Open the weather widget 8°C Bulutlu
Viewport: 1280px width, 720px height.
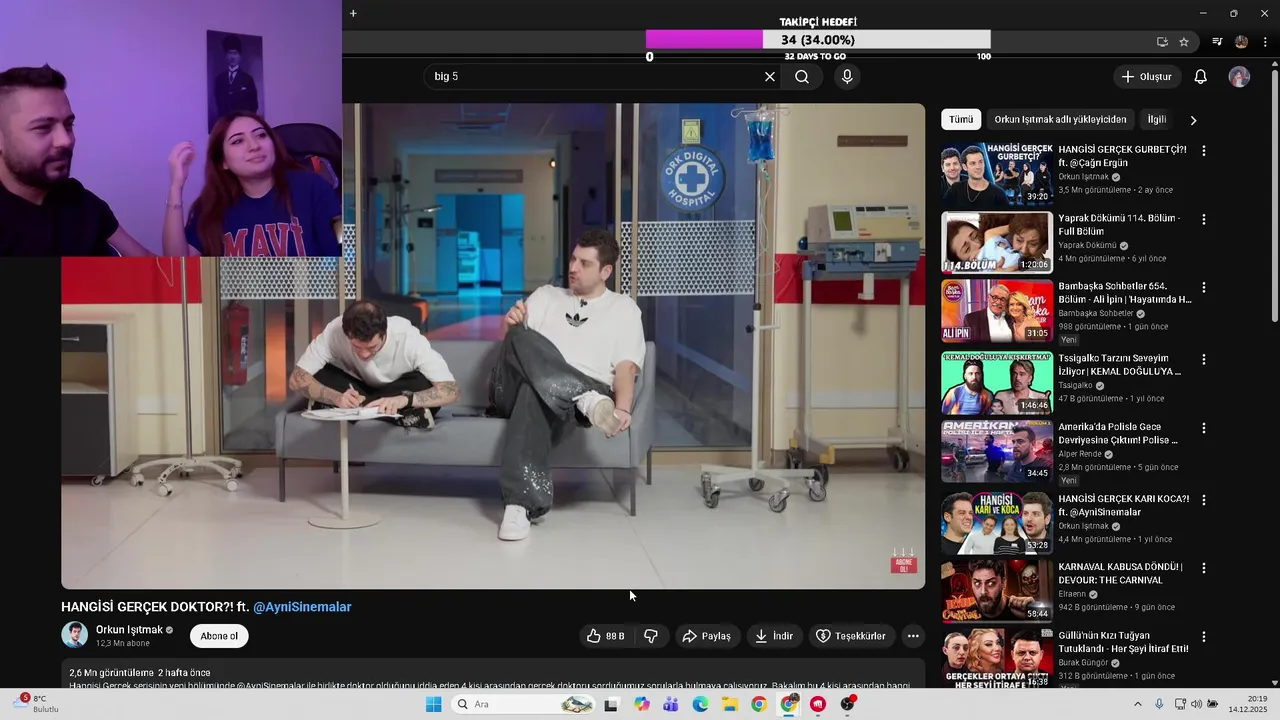37,704
